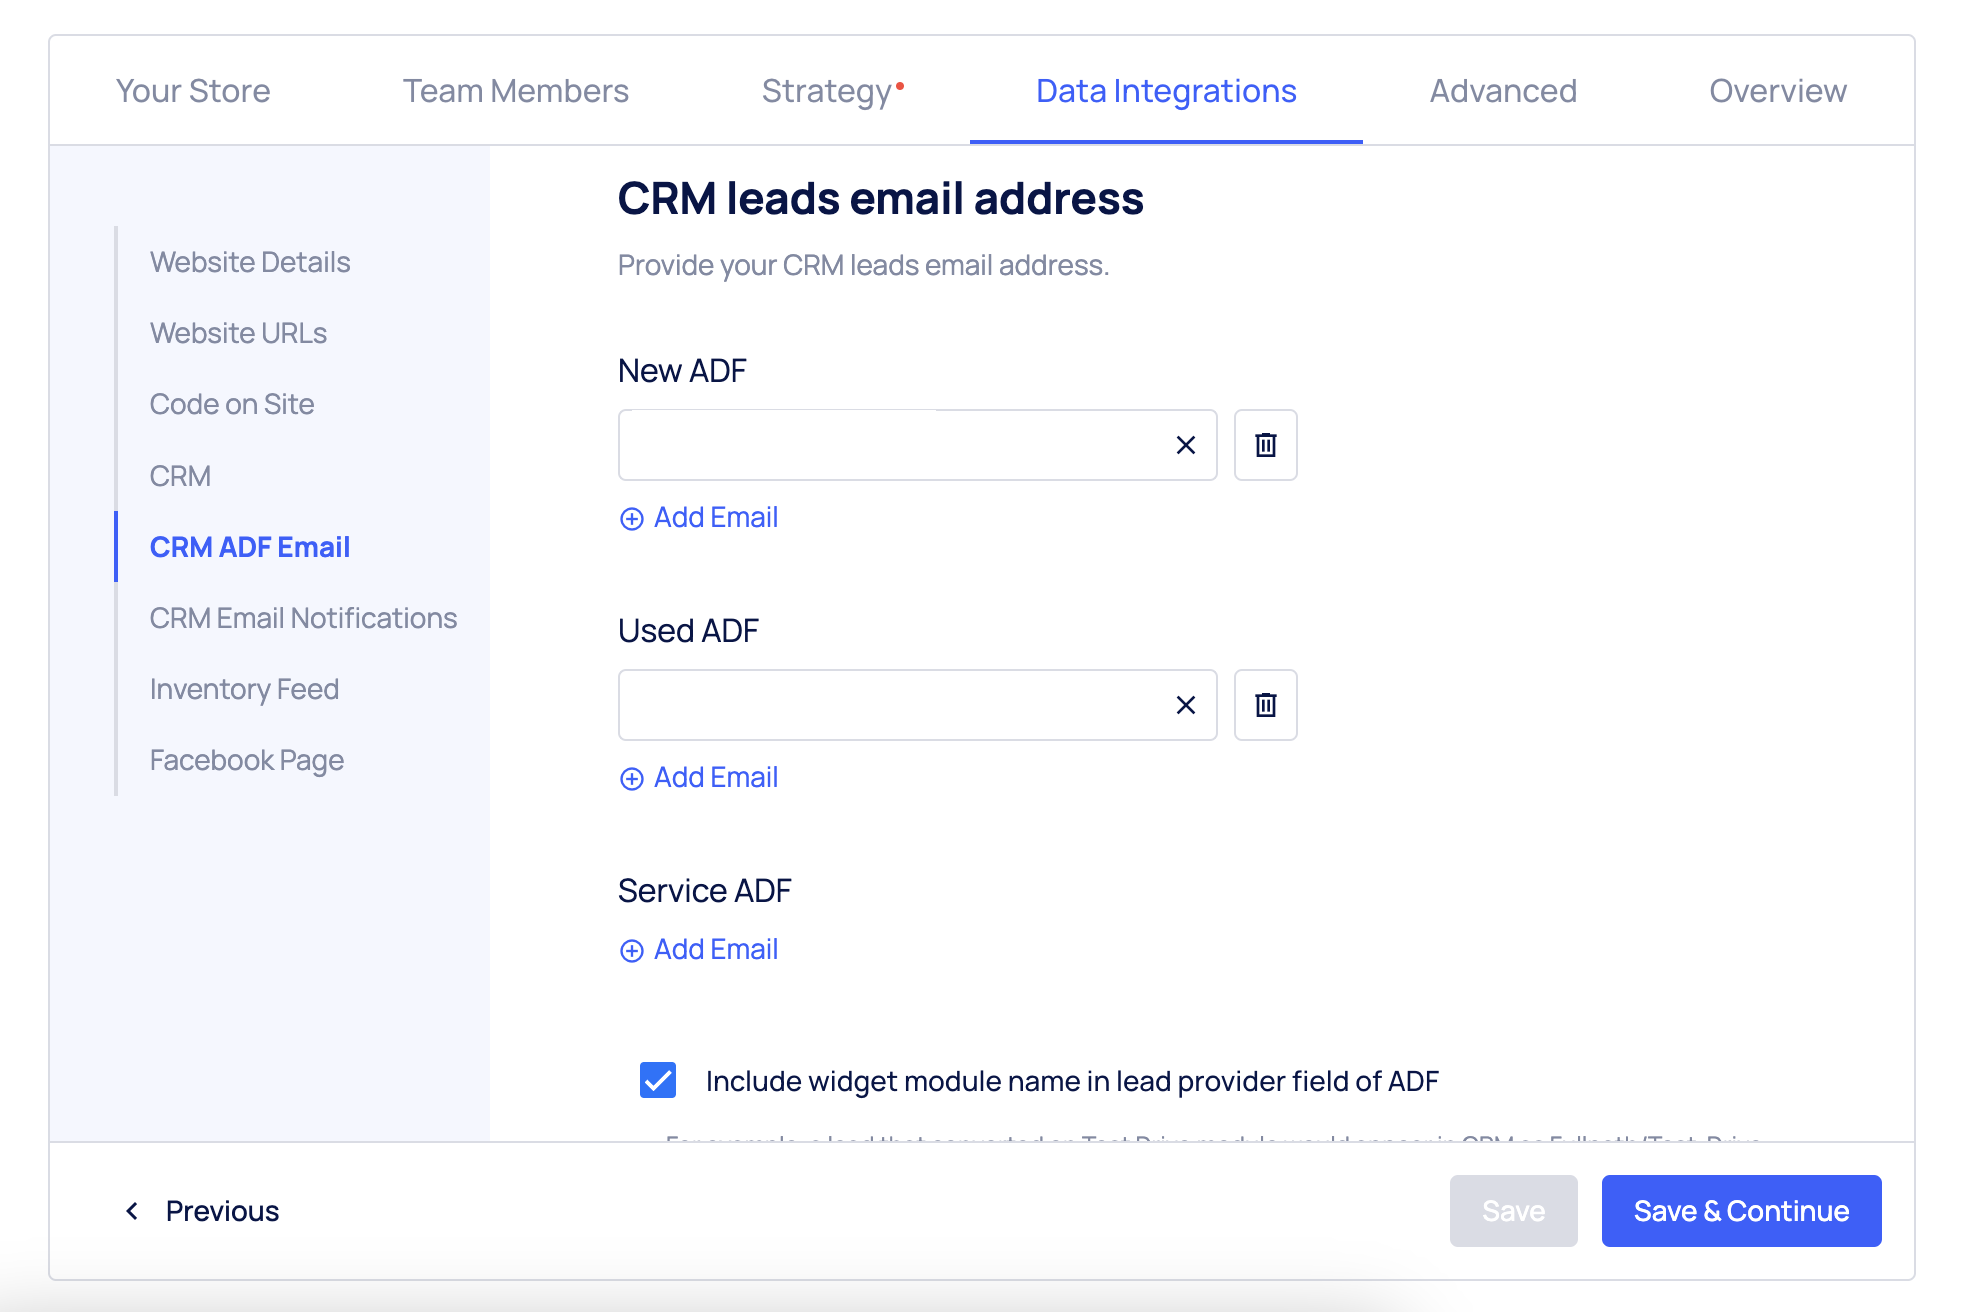This screenshot has width=1978, height=1312.
Task: Click plus icon under Service ADF
Action: tap(632, 950)
